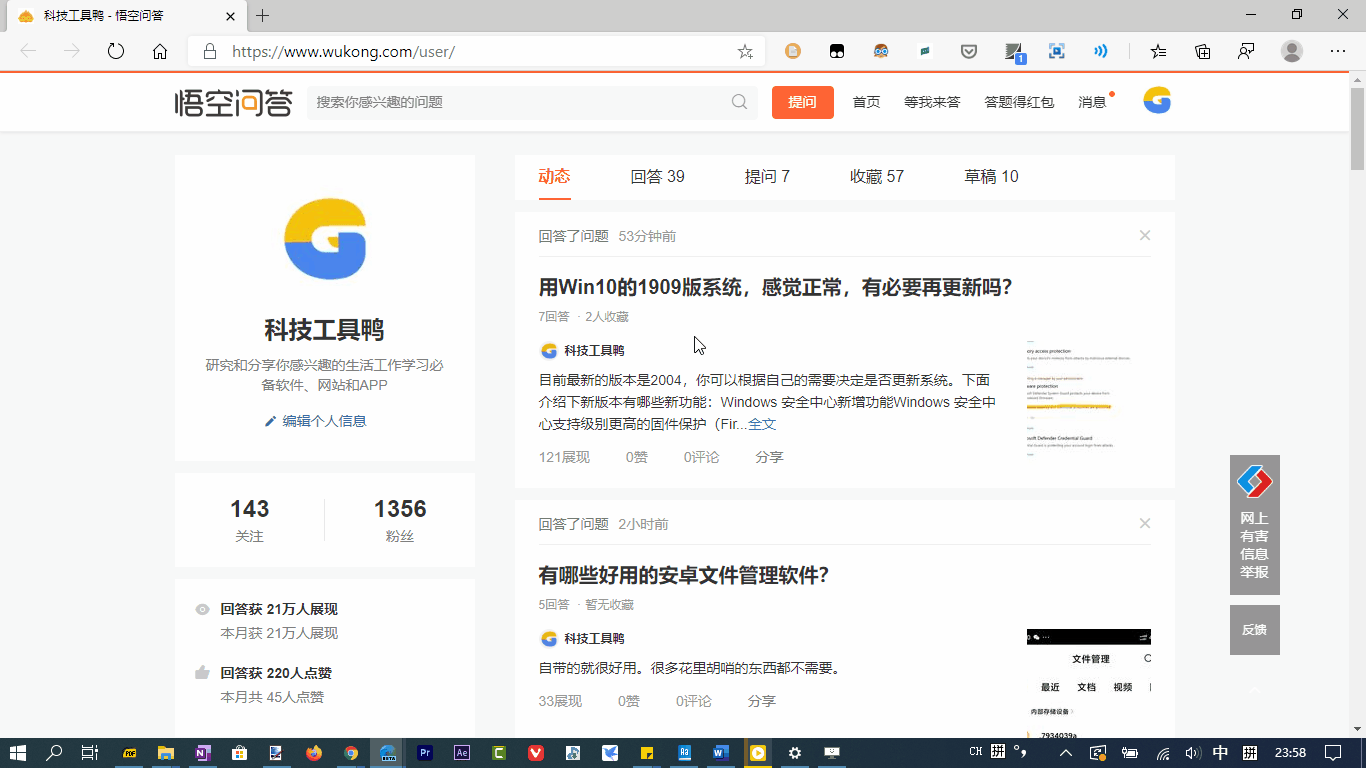Open the user avatar in the Wukong header
Viewport: 1366px width, 768px height.
click(1157, 101)
